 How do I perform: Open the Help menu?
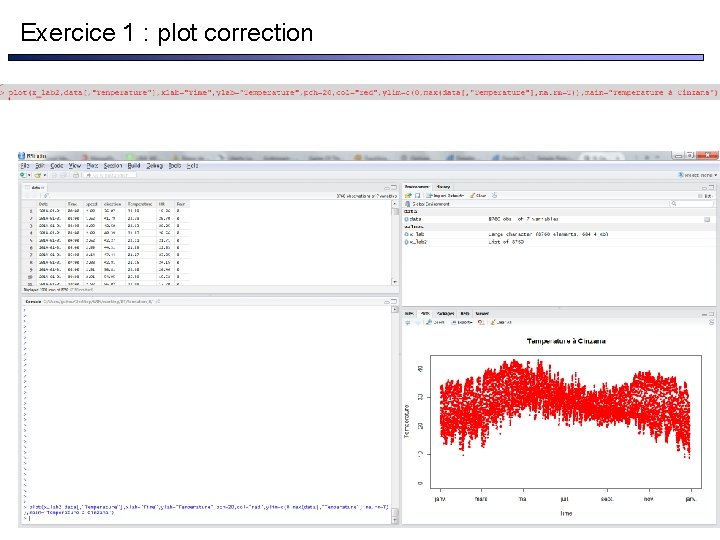pos(192,166)
